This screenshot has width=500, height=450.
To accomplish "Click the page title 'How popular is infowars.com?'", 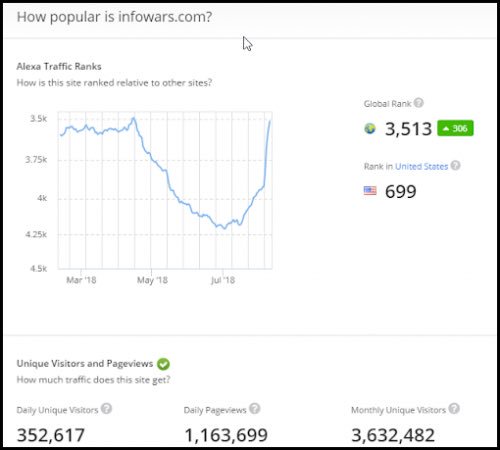I will coord(114,17).
